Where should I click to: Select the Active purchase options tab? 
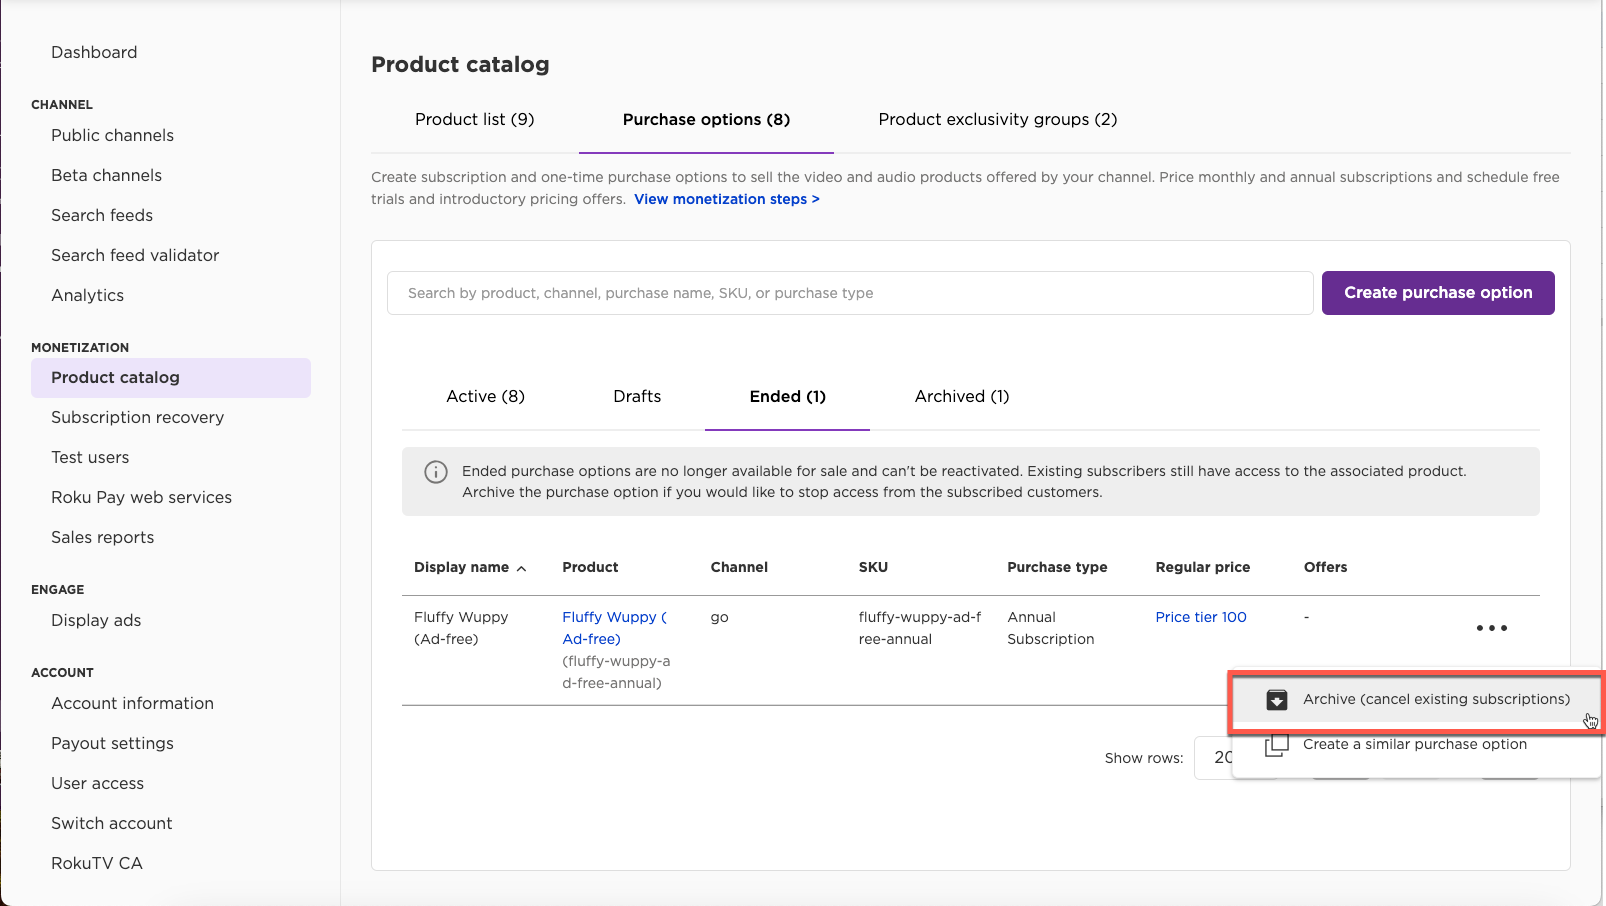[485, 397]
